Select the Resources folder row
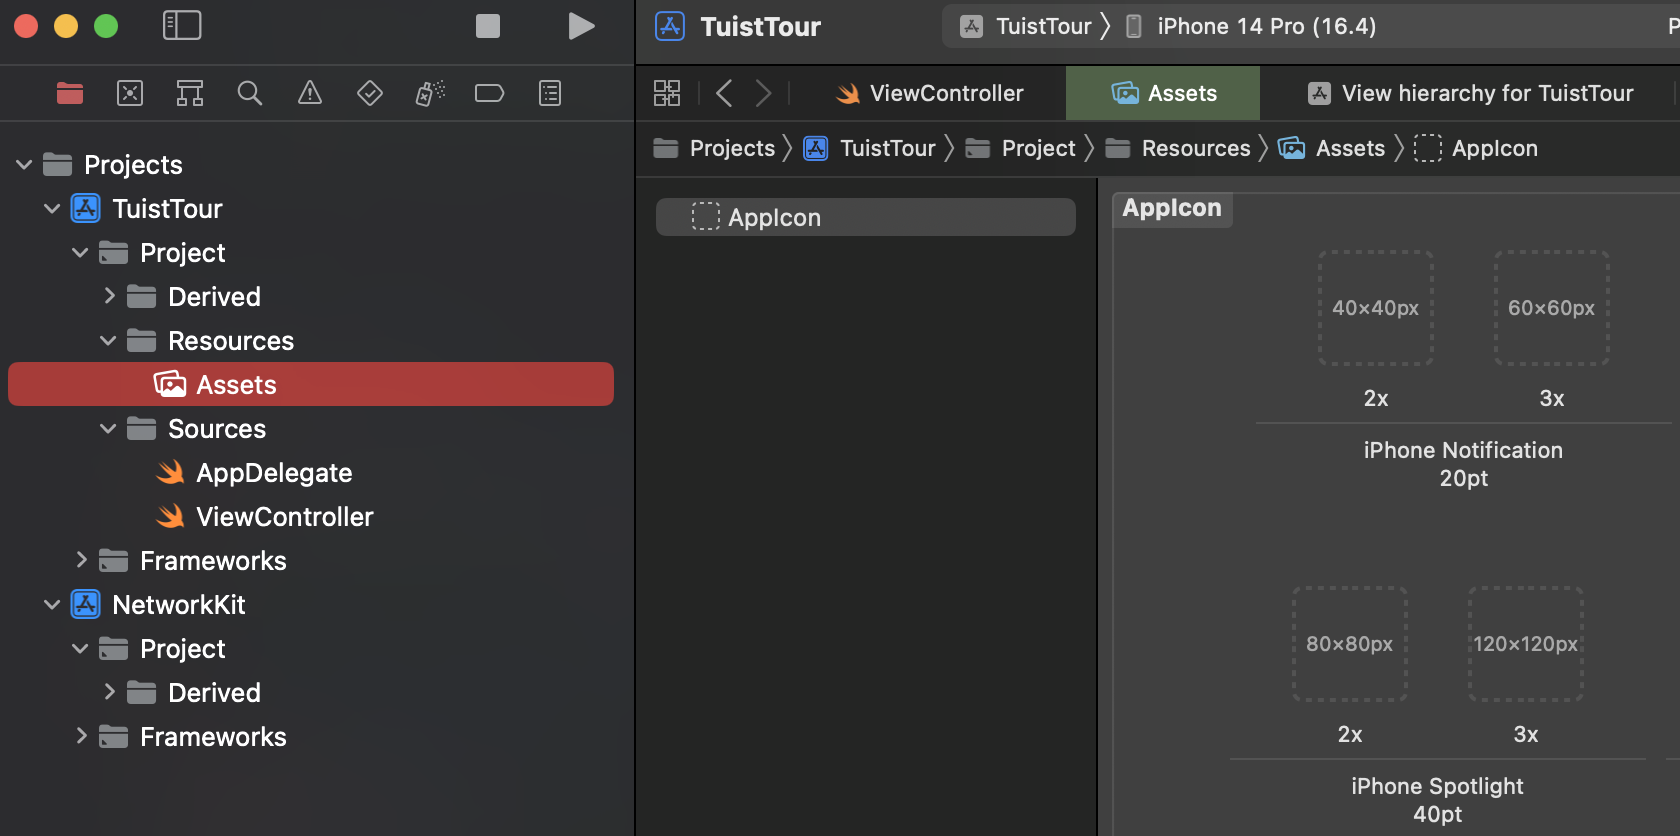Image resolution: width=1680 pixels, height=836 pixels. [311, 340]
